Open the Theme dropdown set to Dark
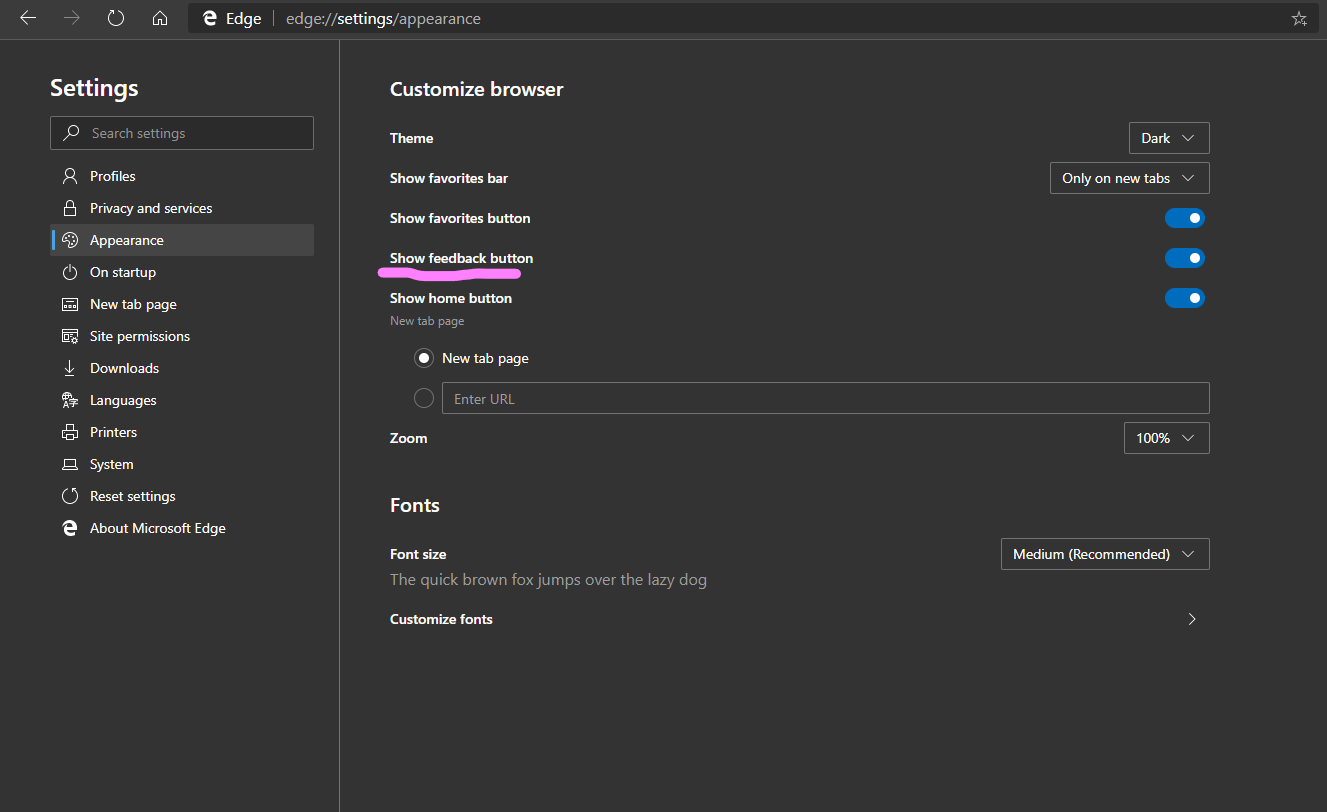The height and width of the screenshot is (812, 1327). (x=1168, y=138)
